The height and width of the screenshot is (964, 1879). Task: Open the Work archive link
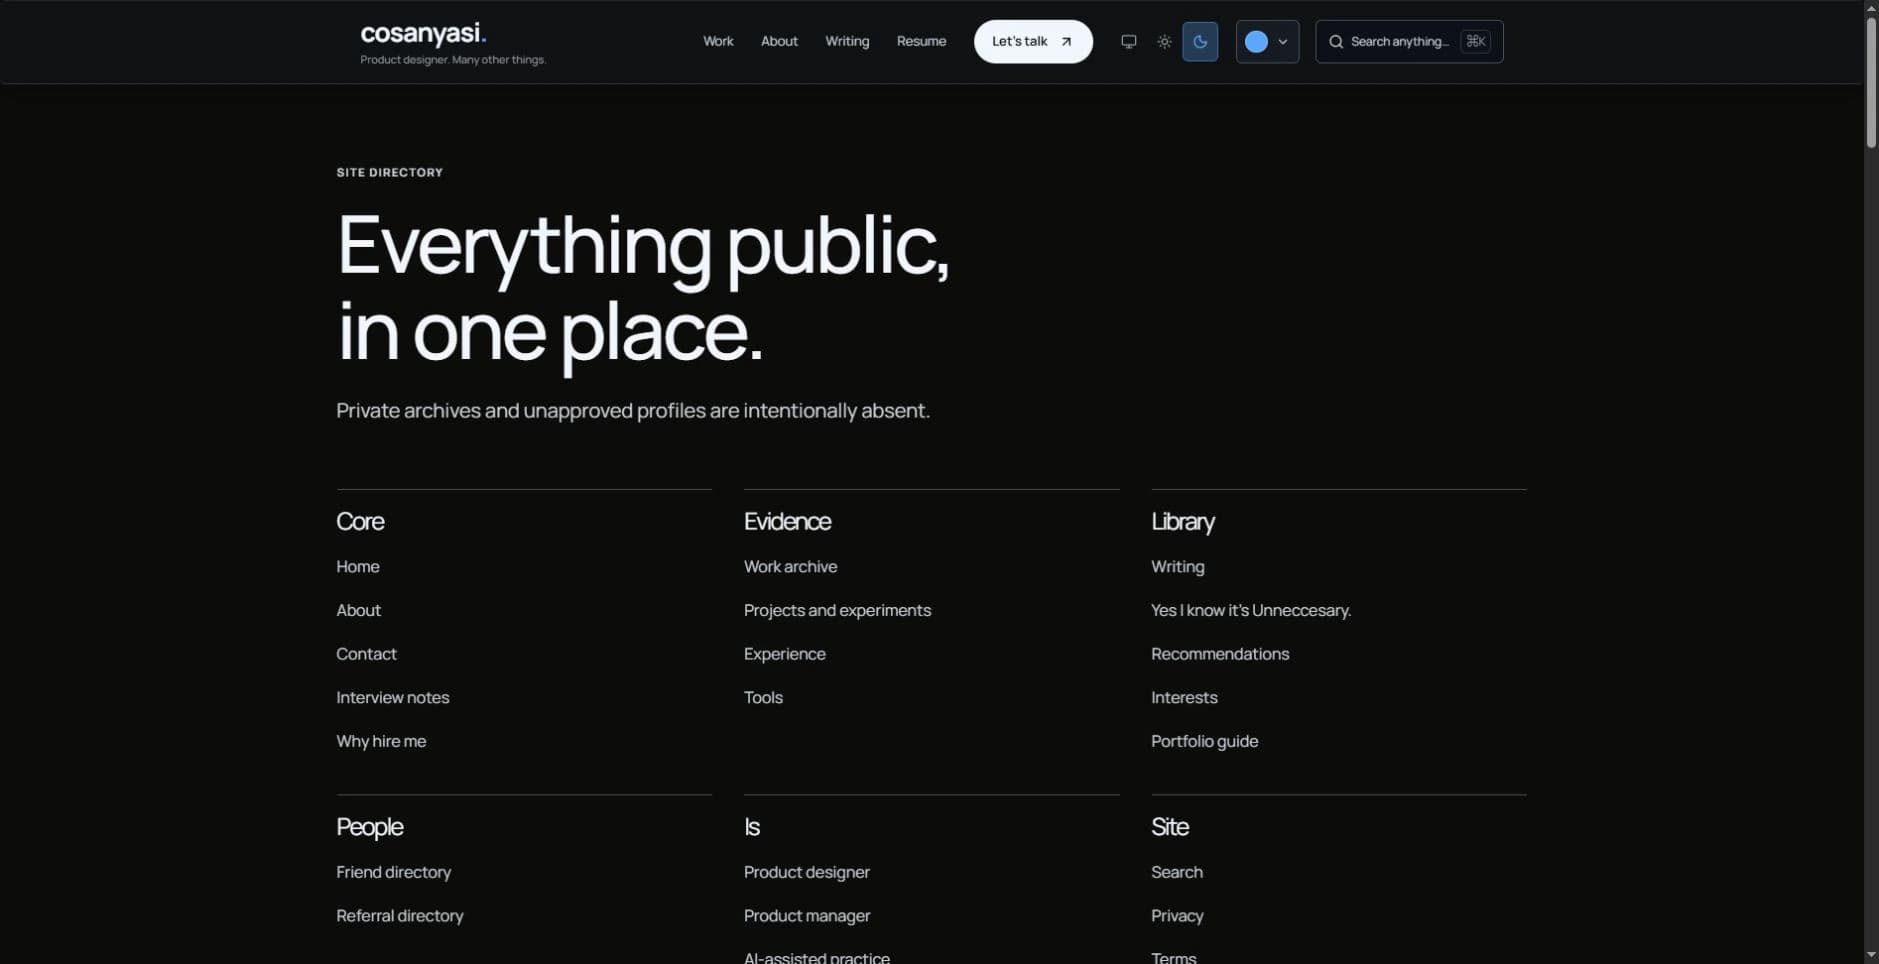[x=790, y=567]
